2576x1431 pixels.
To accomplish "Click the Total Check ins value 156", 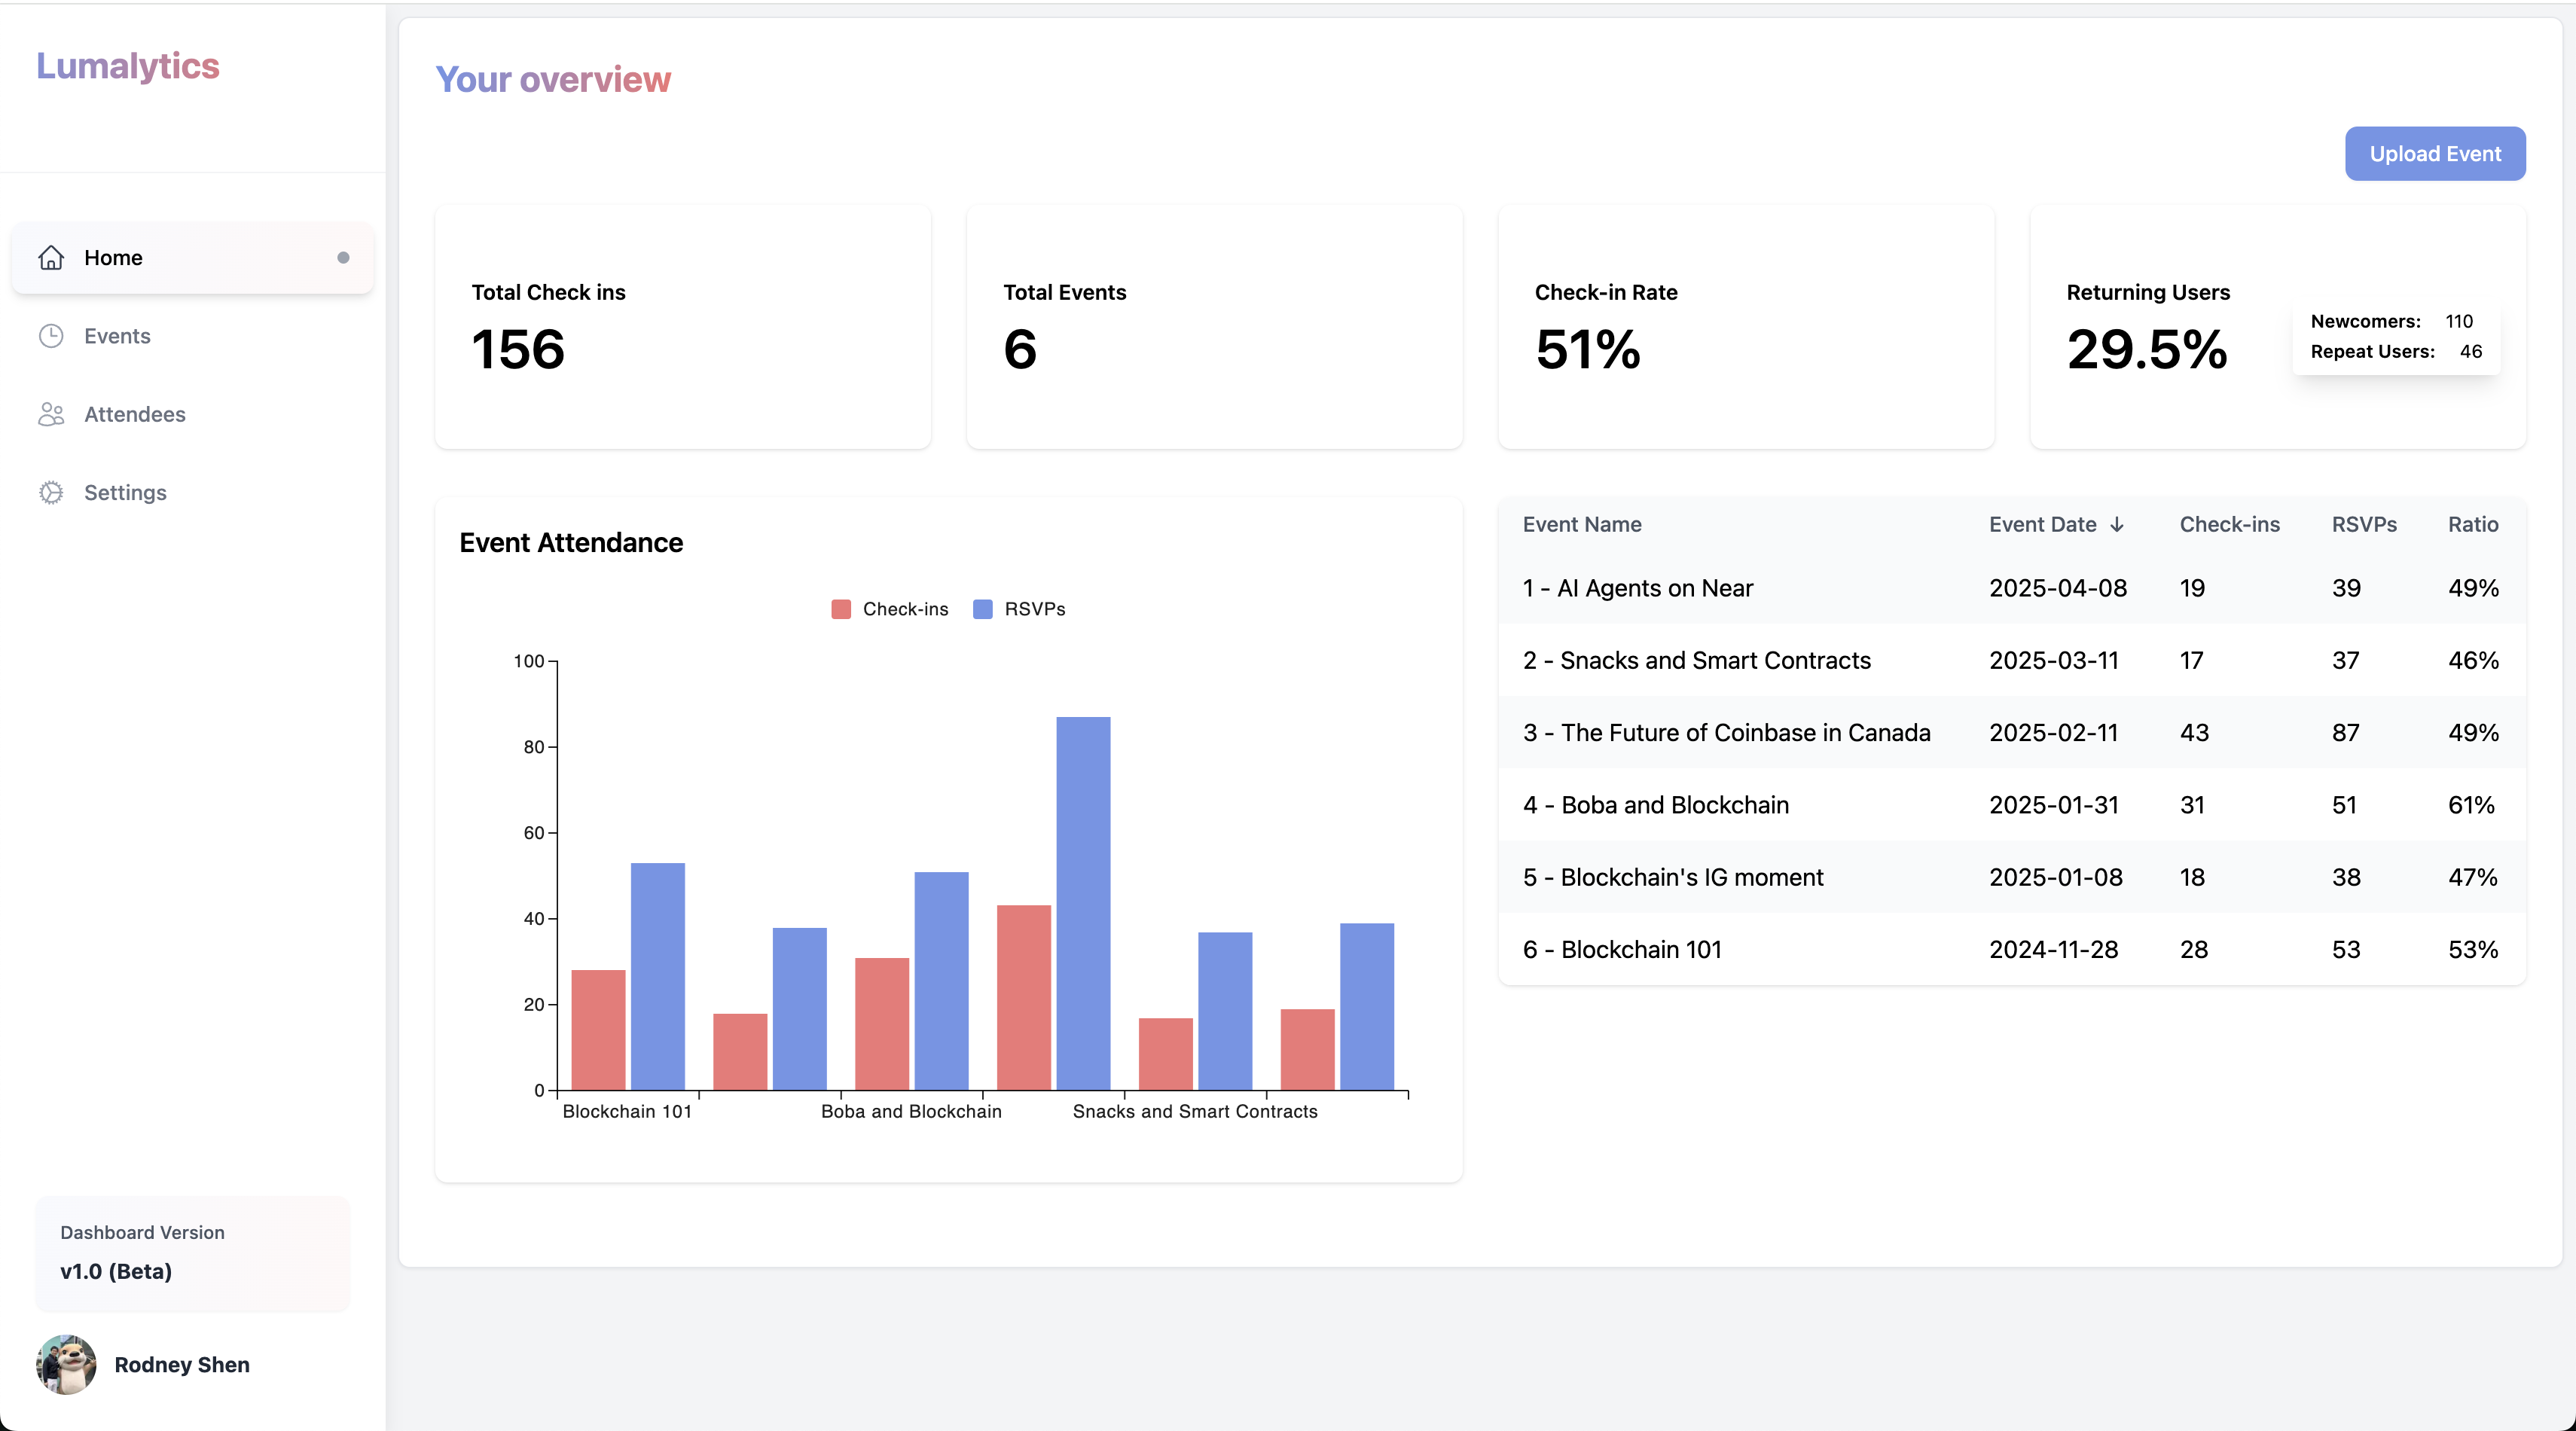I will pos(518,350).
